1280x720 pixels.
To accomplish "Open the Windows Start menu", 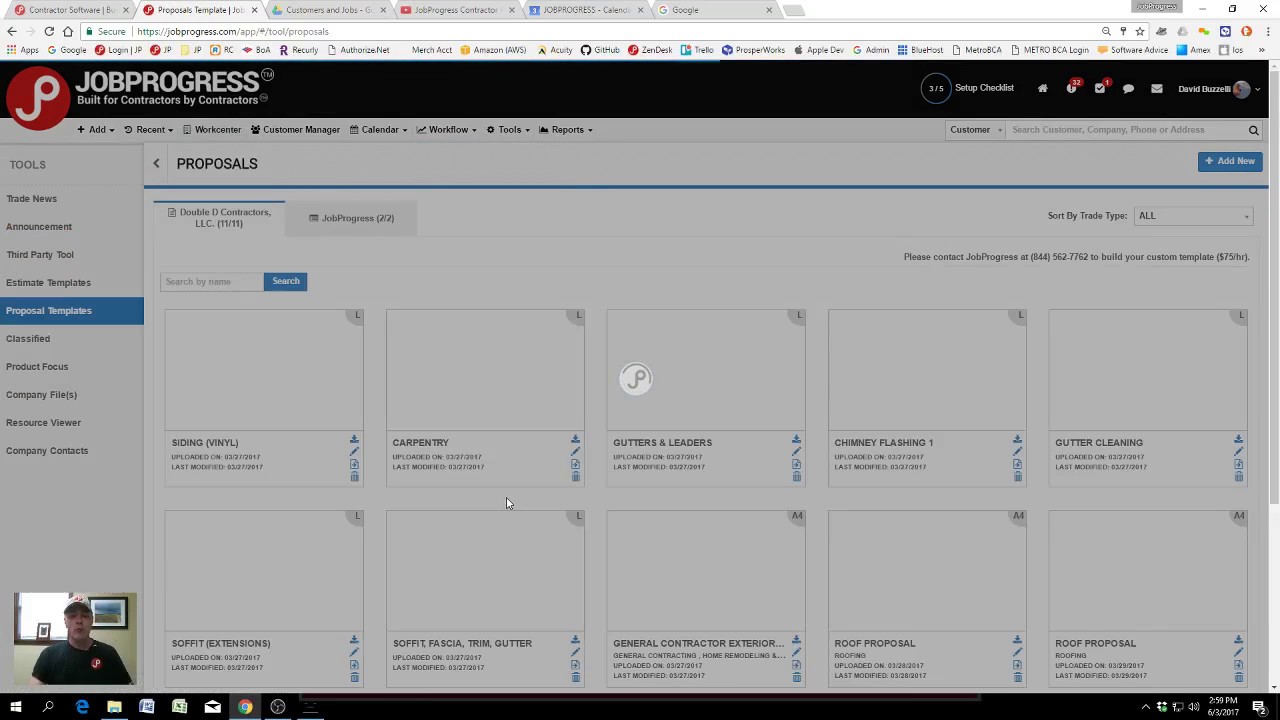I will pos(15,707).
